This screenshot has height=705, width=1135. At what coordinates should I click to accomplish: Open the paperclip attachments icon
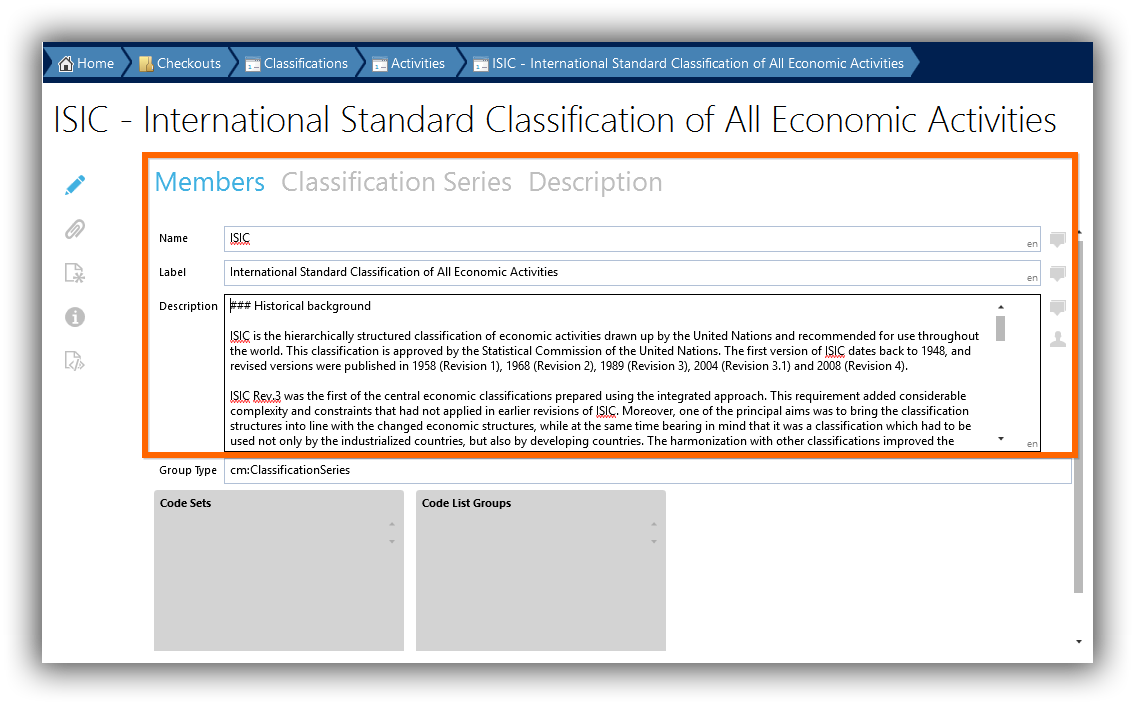[75, 229]
